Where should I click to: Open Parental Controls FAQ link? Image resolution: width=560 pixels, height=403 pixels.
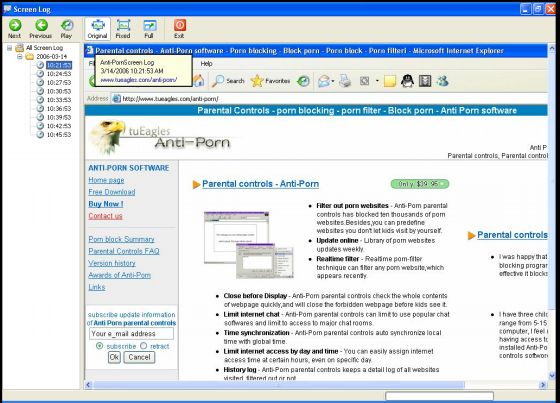124,251
